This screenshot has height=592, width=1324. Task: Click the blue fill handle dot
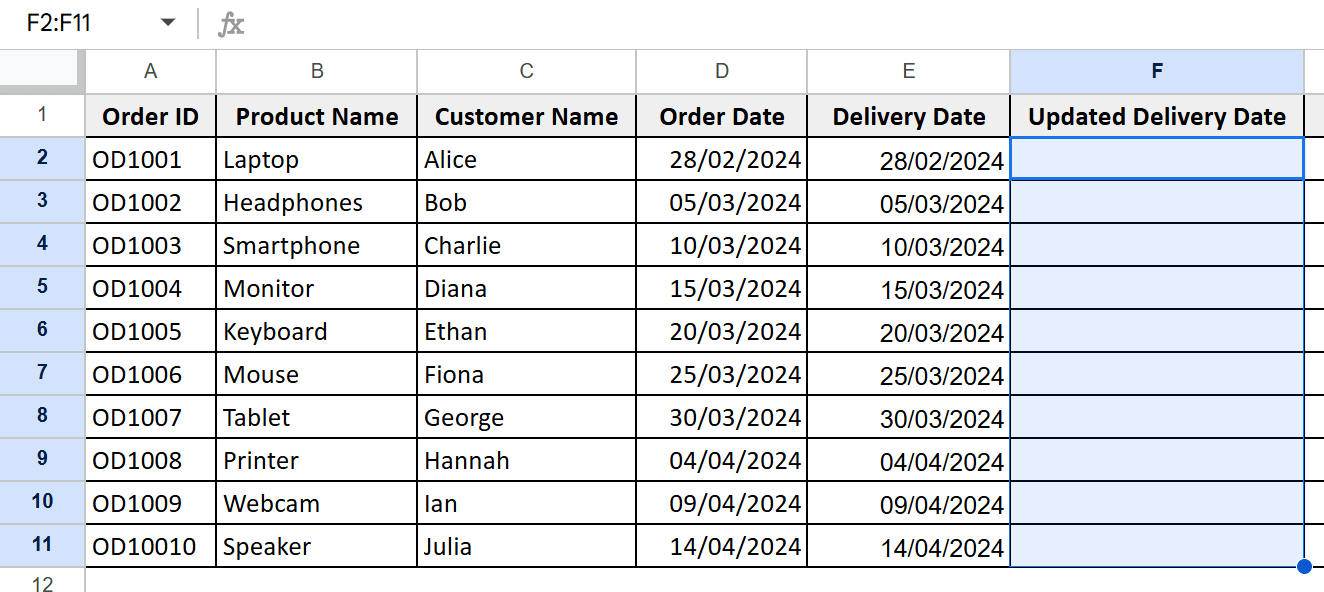click(1304, 567)
